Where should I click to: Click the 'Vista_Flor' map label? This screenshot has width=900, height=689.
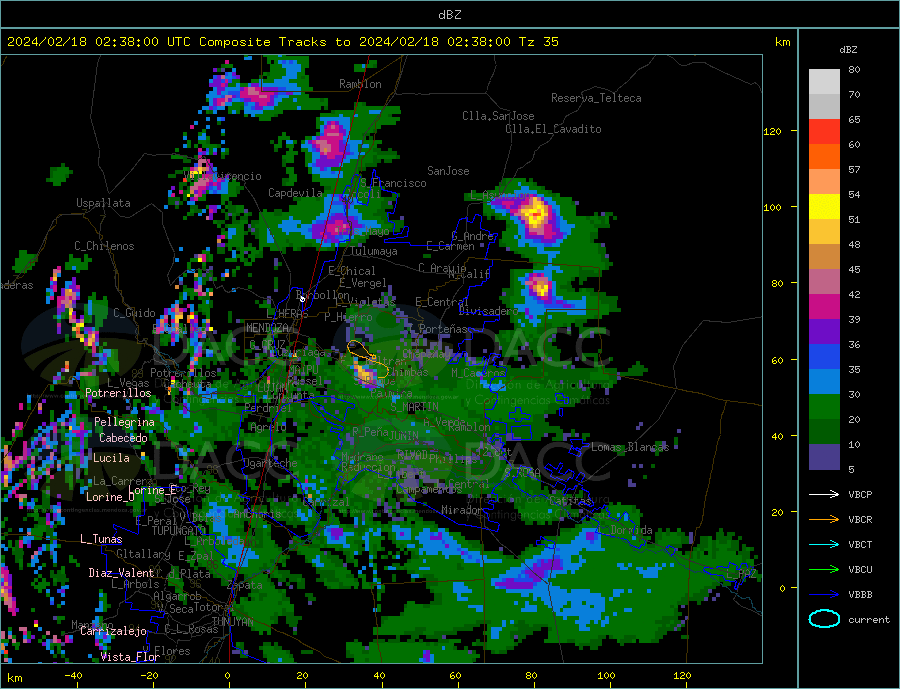point(130,657)
